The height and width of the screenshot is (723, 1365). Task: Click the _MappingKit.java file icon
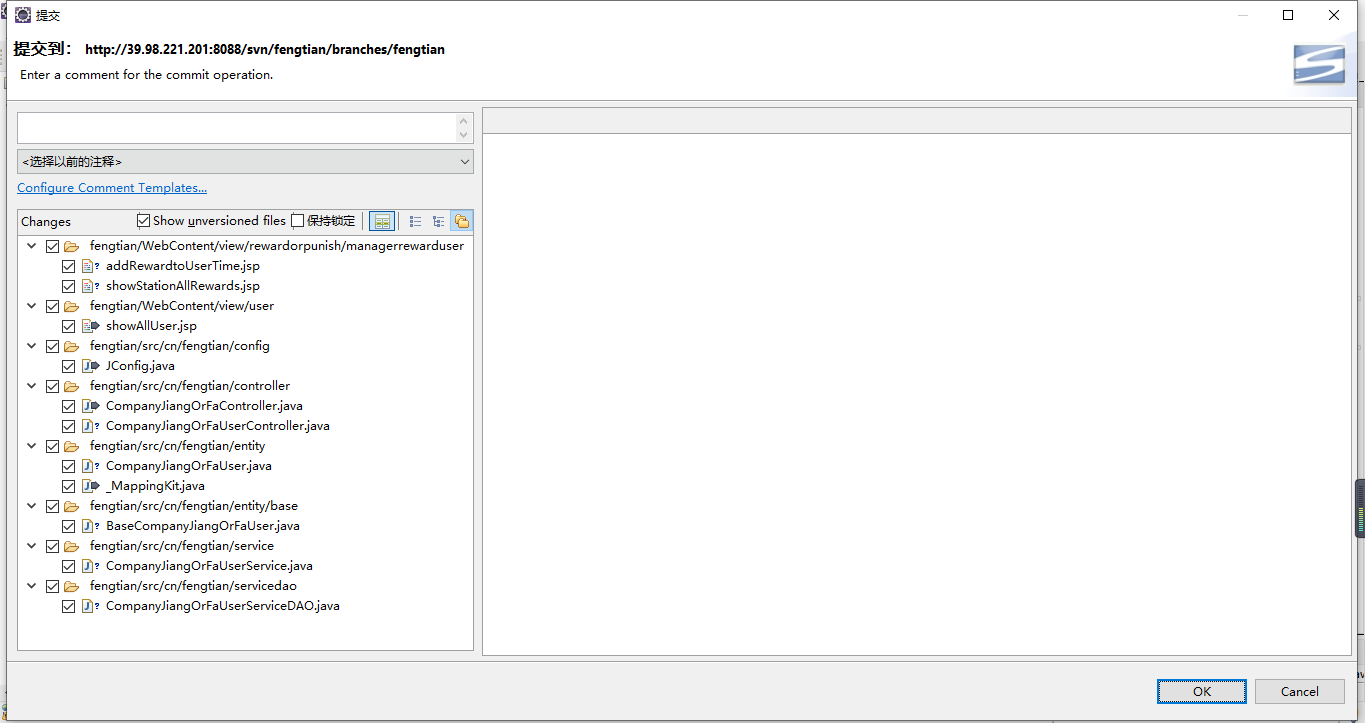click(90, 486)
